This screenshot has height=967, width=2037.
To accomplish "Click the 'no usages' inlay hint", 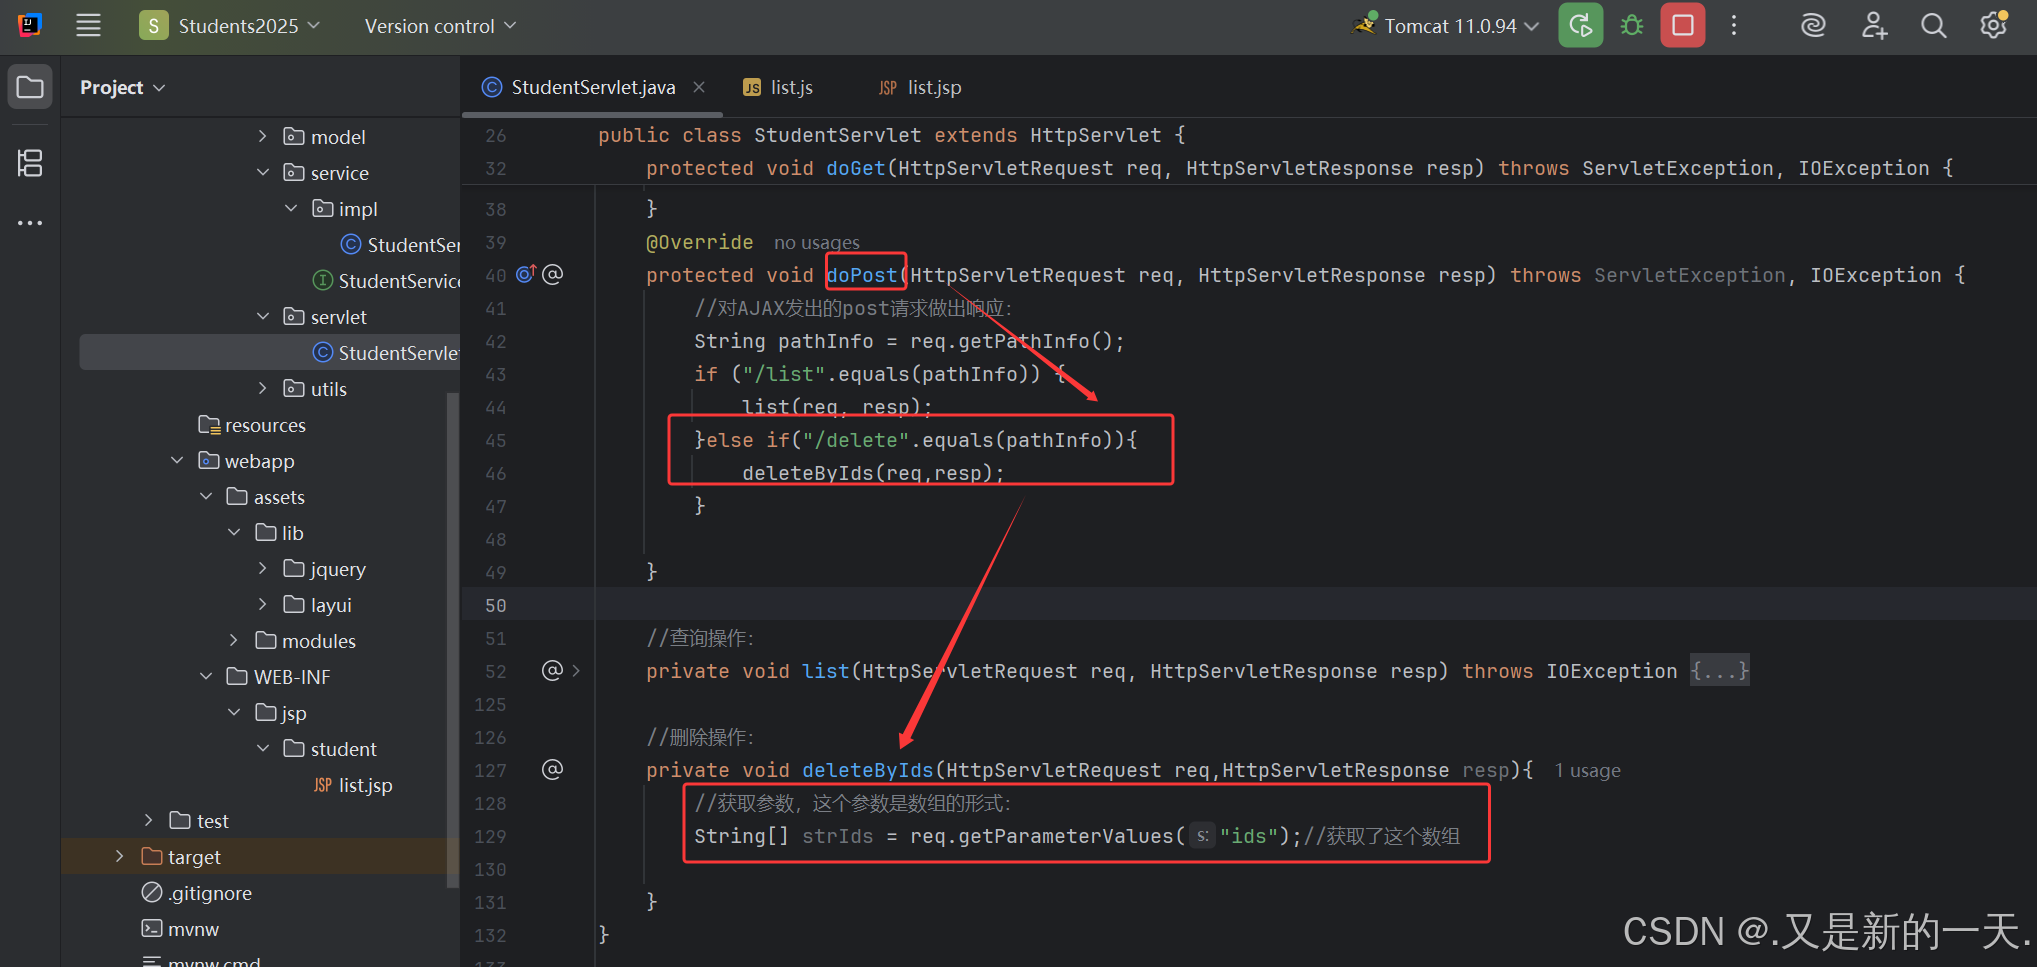I will coord(816,242).
